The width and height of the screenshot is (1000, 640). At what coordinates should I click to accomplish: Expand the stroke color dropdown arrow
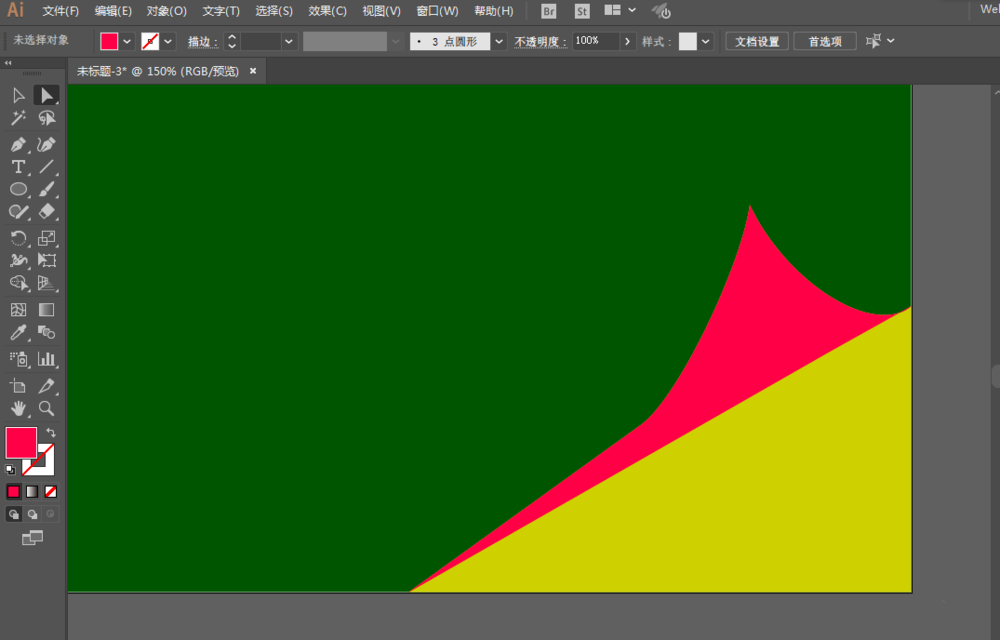point(168,41)
